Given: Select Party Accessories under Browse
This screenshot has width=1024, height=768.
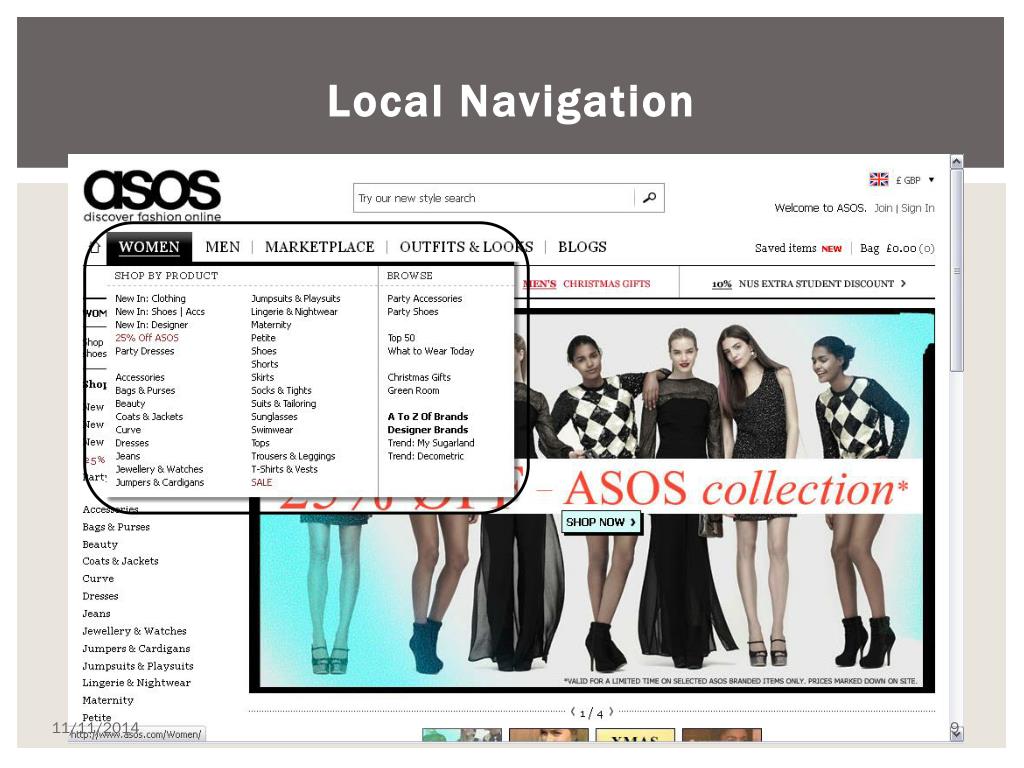Looking at the screenshot, I should pyautogui.click(x=424, y=298).
